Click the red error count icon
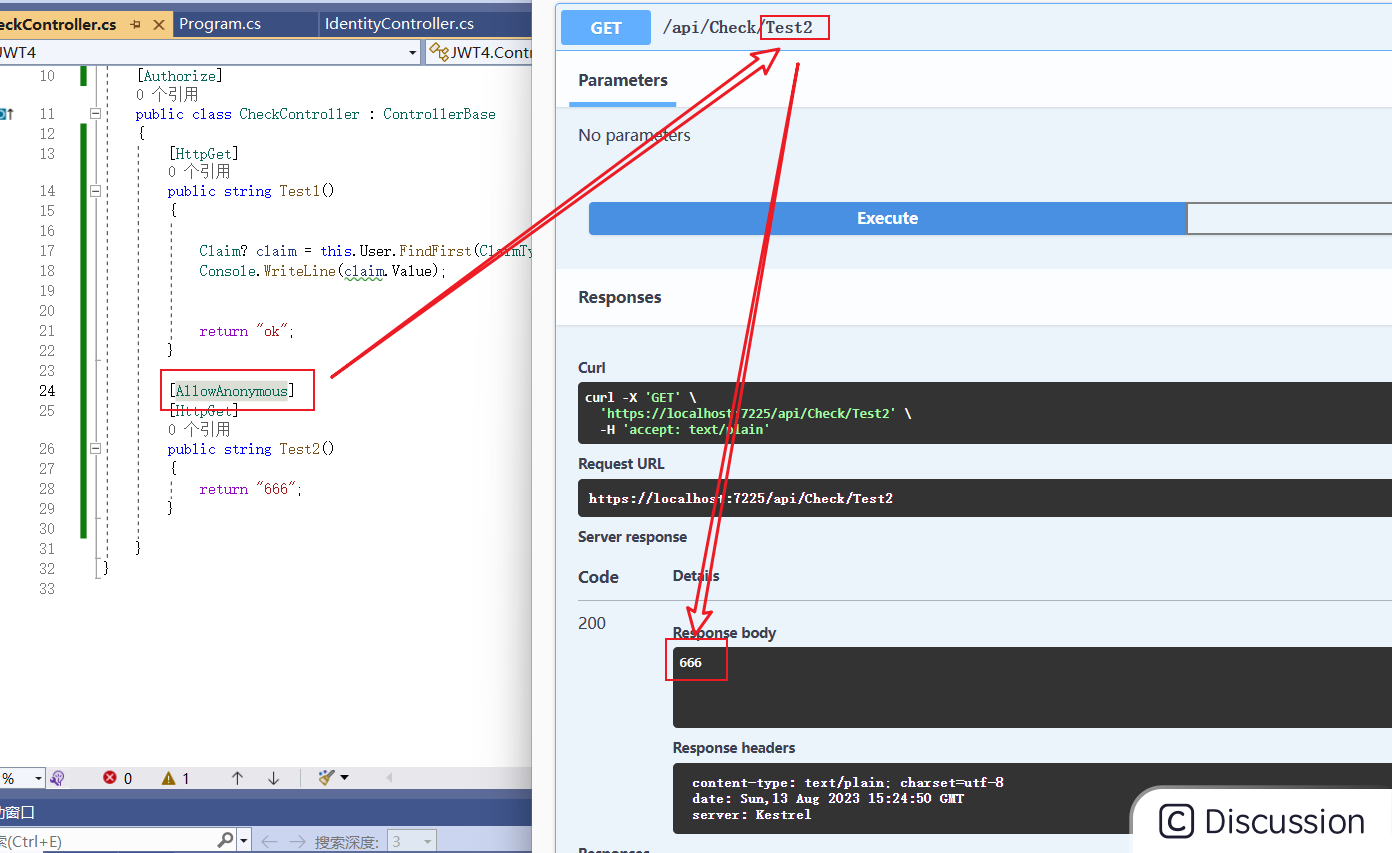Viewport: 1392px width, 853px height. click(x=110, y=778)
